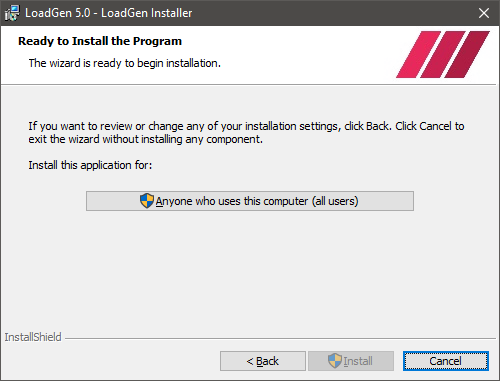Close the LoadGen Installer window
The height and width of the screenshot is (381, 500).
(x=484, y=13)
